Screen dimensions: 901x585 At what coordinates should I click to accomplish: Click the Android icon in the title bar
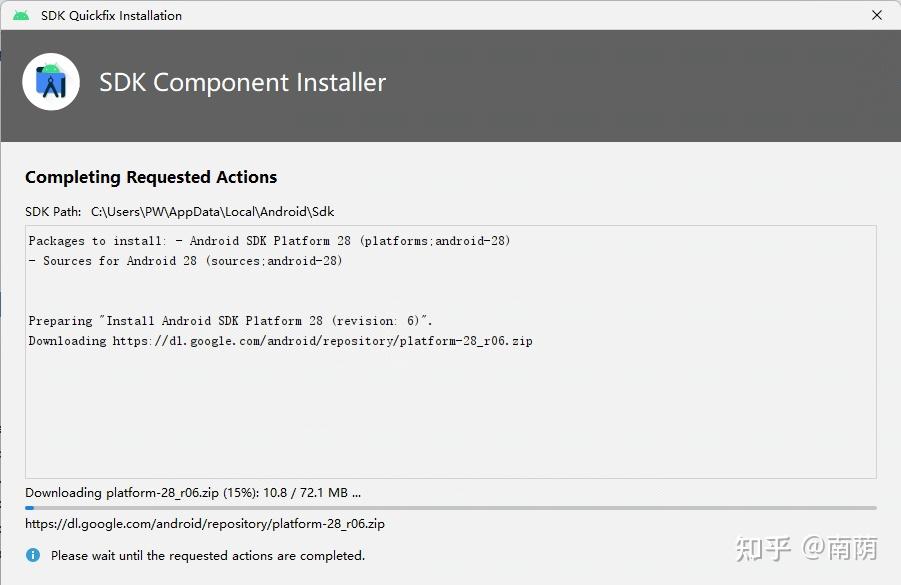click(21, 15)
